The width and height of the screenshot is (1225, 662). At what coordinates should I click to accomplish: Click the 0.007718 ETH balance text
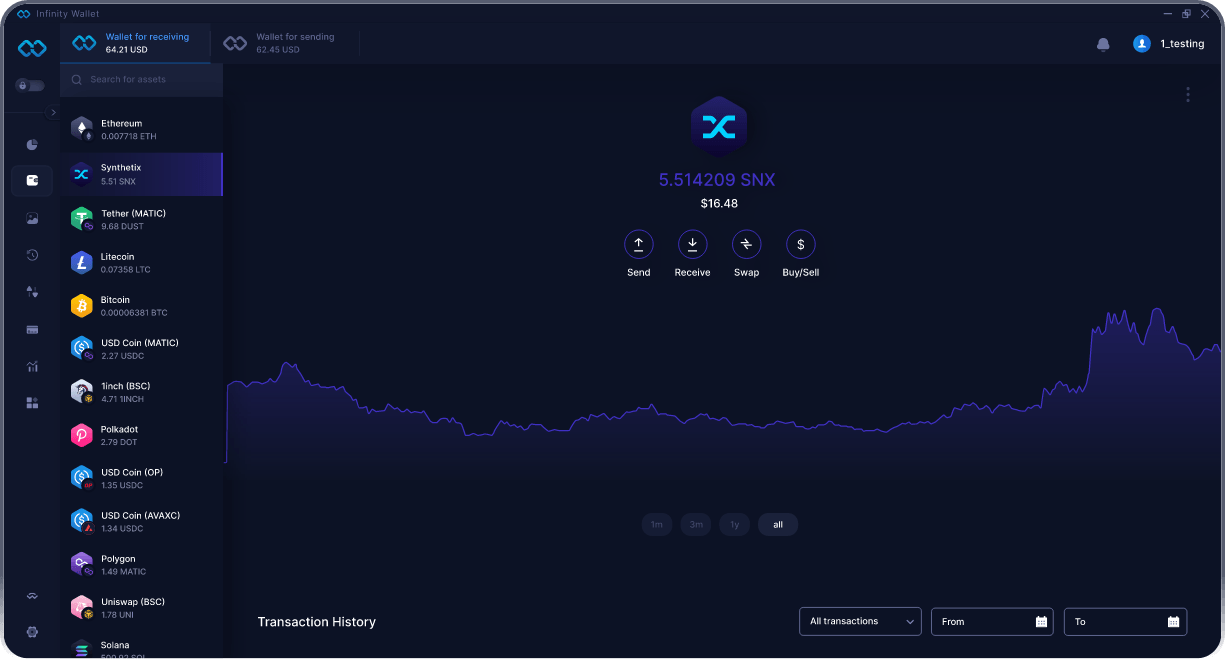[129, 136]
